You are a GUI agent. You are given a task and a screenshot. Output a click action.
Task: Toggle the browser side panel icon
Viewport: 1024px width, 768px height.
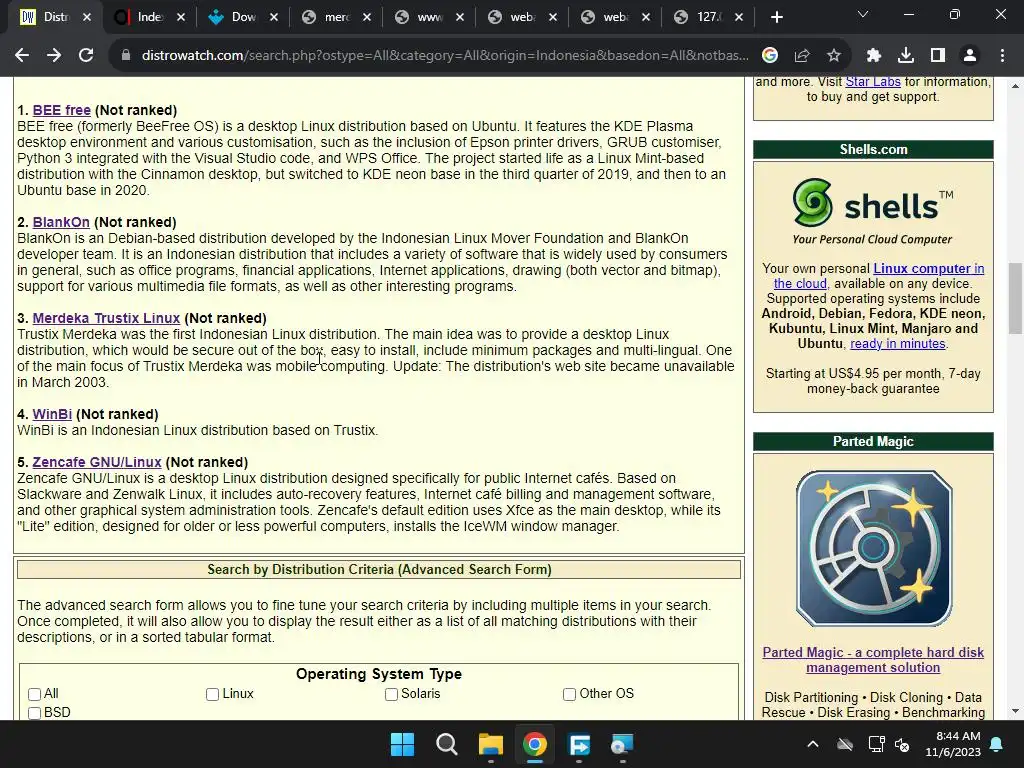pos(938,56)
